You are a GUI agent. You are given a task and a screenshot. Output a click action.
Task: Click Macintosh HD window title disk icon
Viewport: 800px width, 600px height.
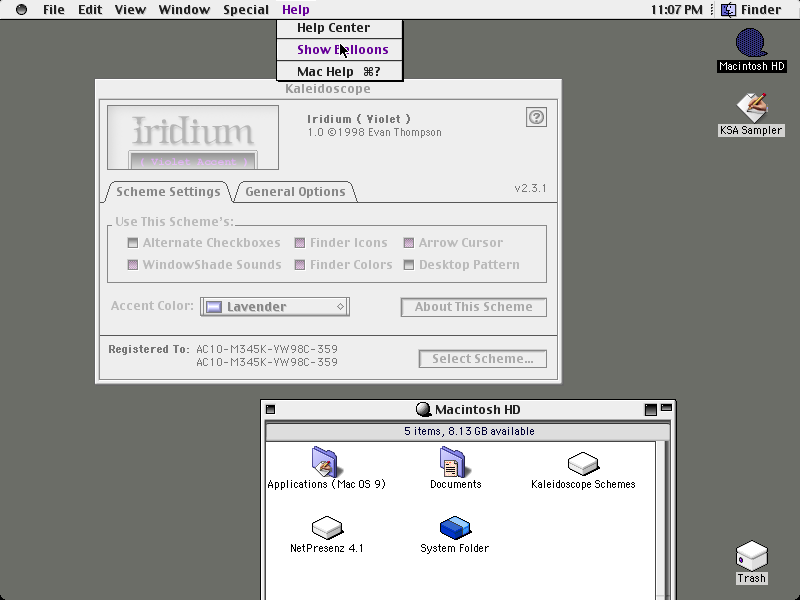(x=423, y=409)
